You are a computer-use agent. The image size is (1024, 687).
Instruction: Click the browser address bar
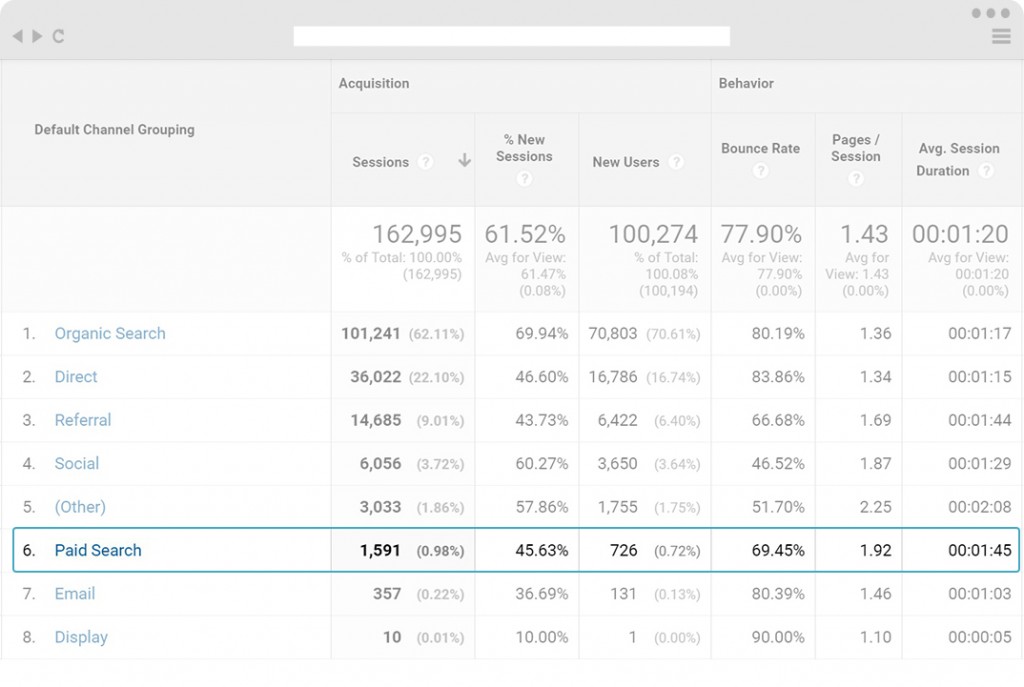[x=511, y=36]
